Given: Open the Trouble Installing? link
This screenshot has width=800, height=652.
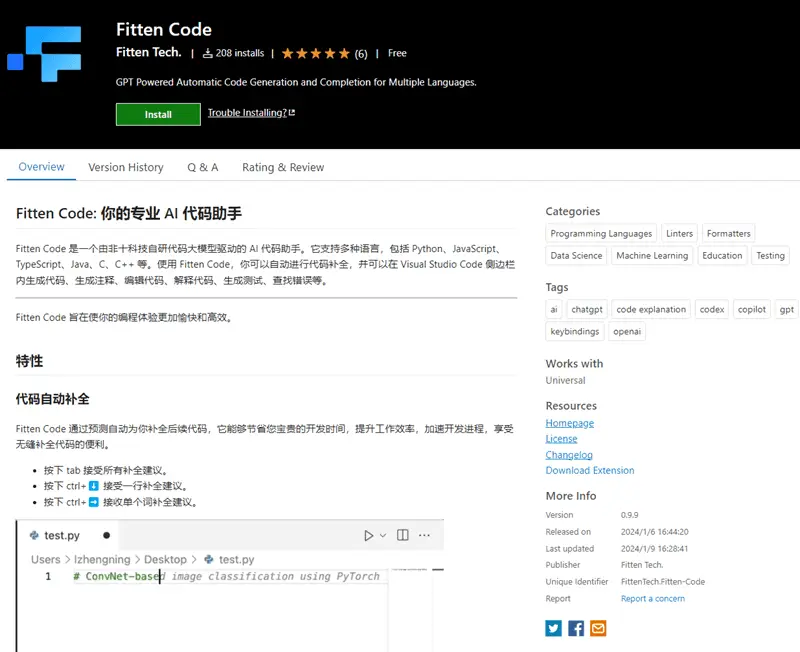Looking at the screenshot, I should pyautogui.click(x=250, y=113).
